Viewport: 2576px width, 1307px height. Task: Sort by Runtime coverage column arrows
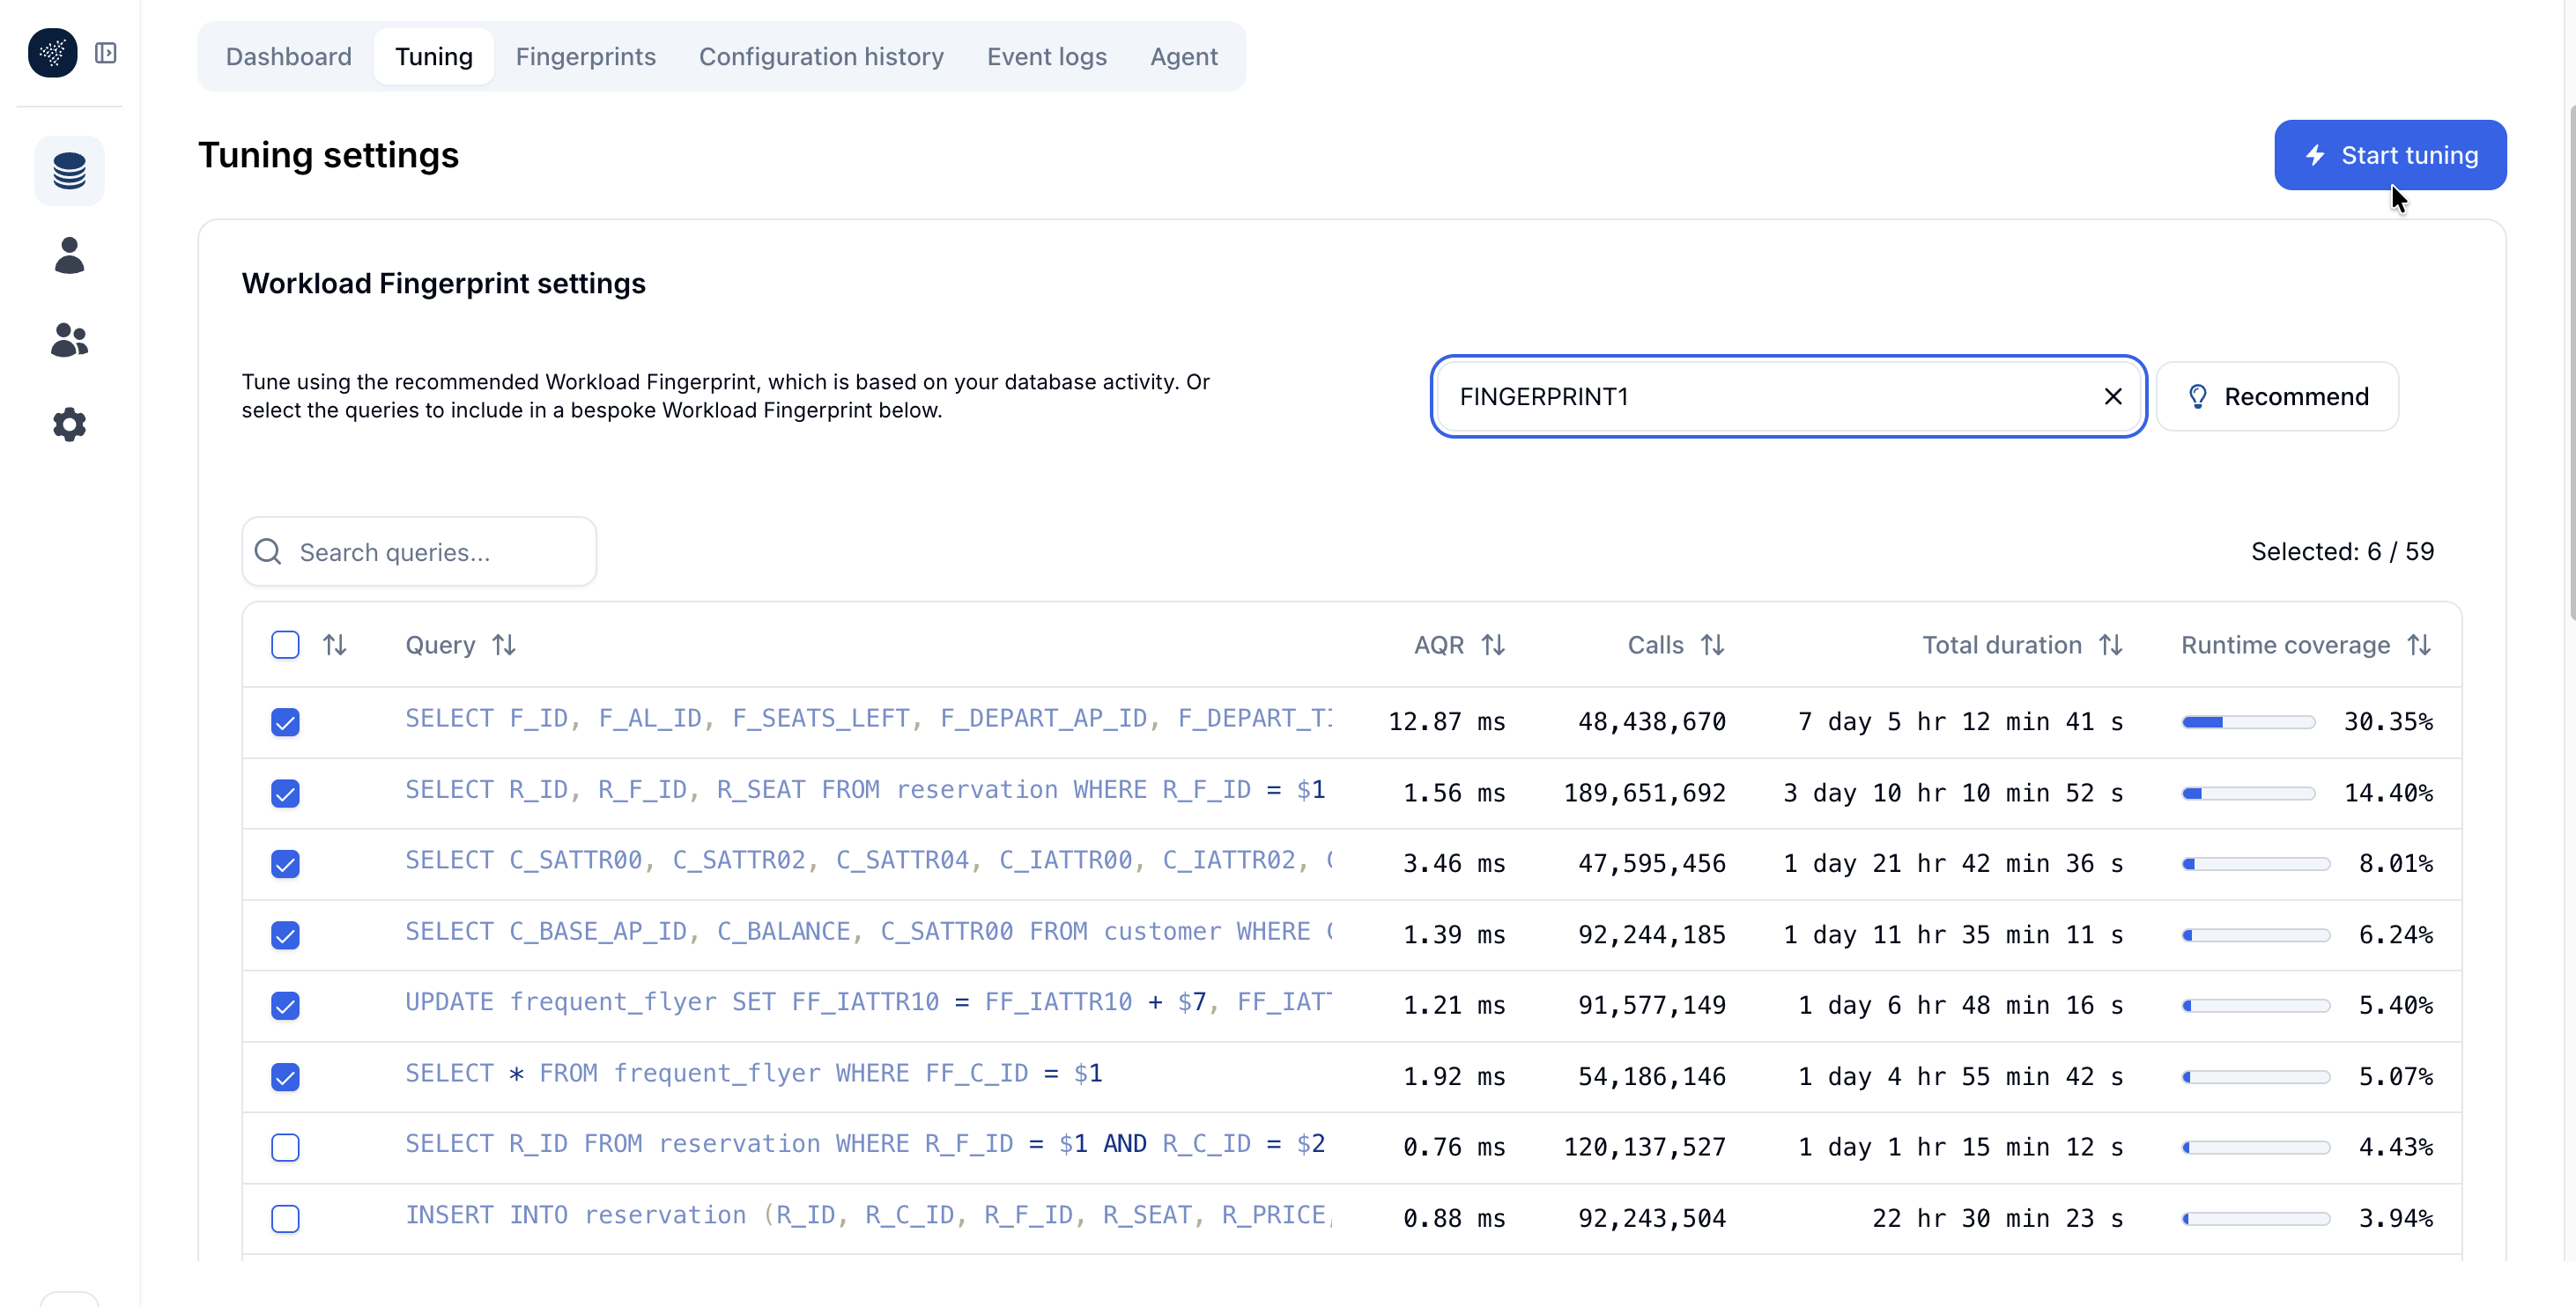pos(2419,645)
